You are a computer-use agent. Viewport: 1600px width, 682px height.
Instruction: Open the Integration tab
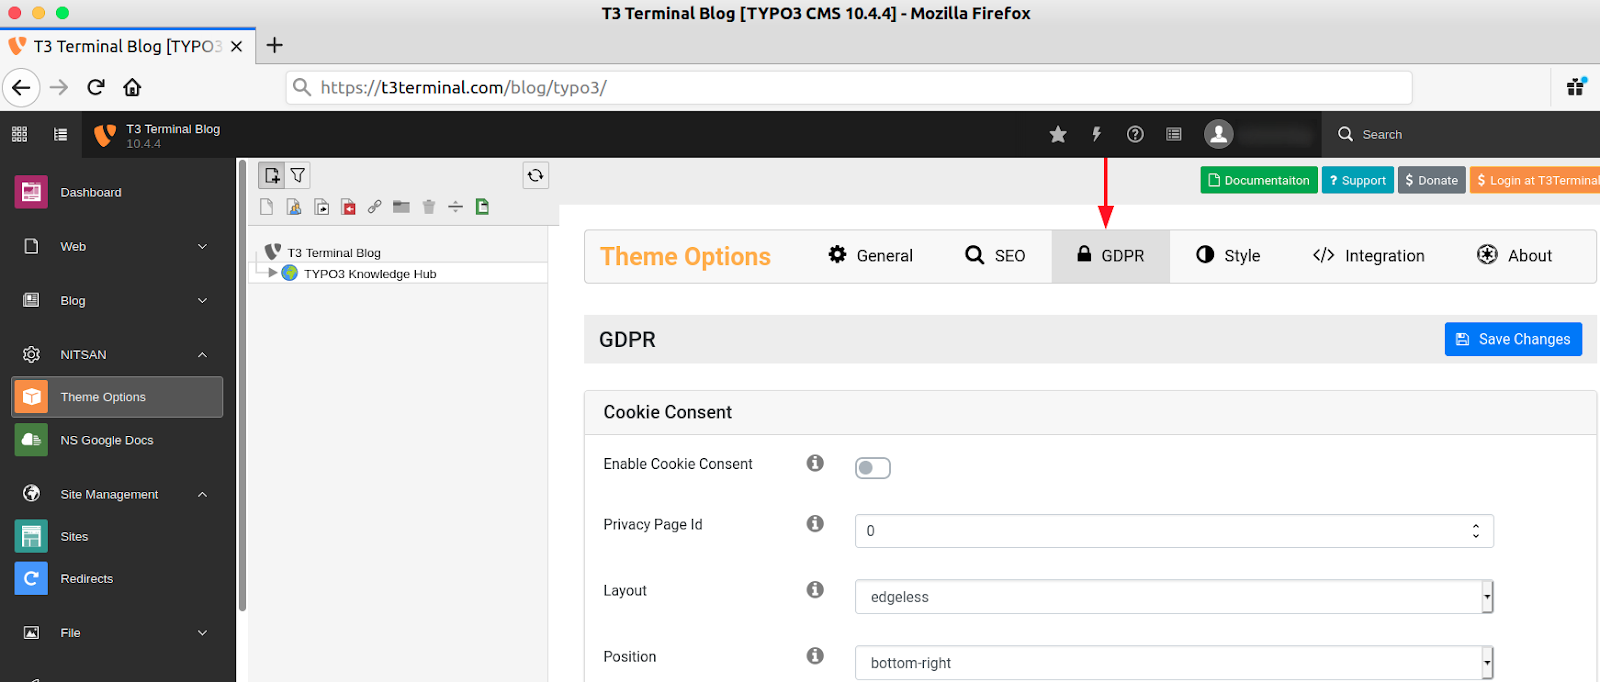[1368, 256]
